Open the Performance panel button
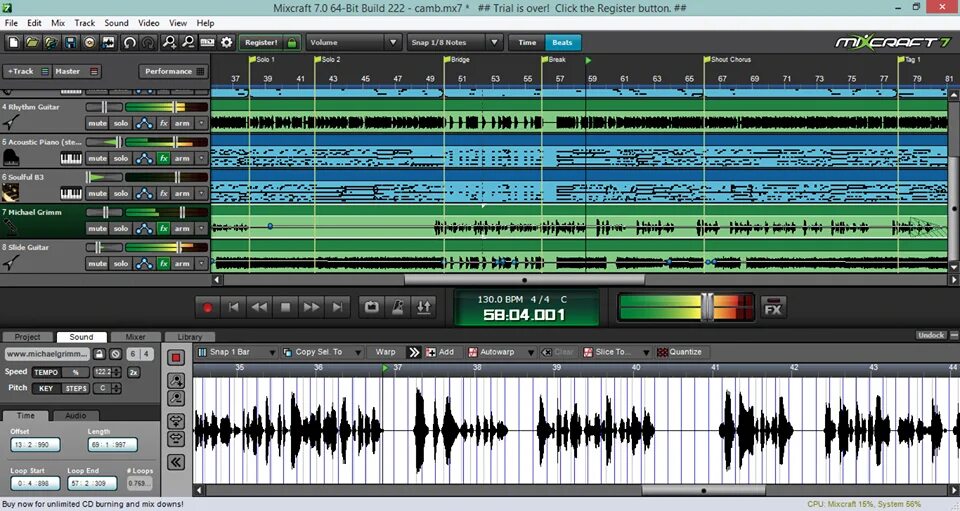The image size is (960, 511). [x=173, y=71]
